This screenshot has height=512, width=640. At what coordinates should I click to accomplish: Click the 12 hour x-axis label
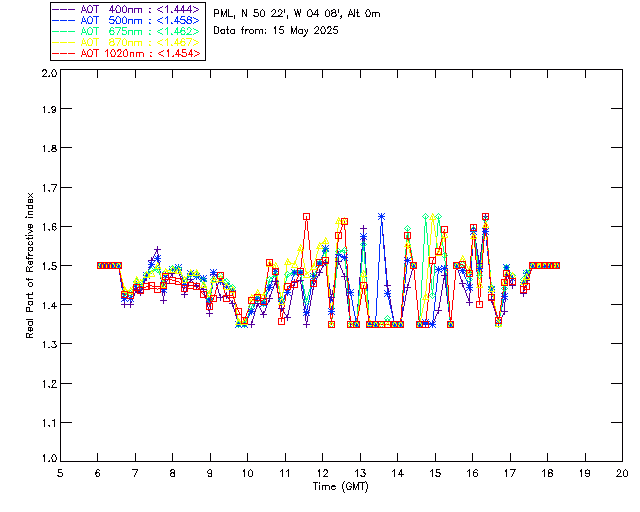(x=322, y=473)
